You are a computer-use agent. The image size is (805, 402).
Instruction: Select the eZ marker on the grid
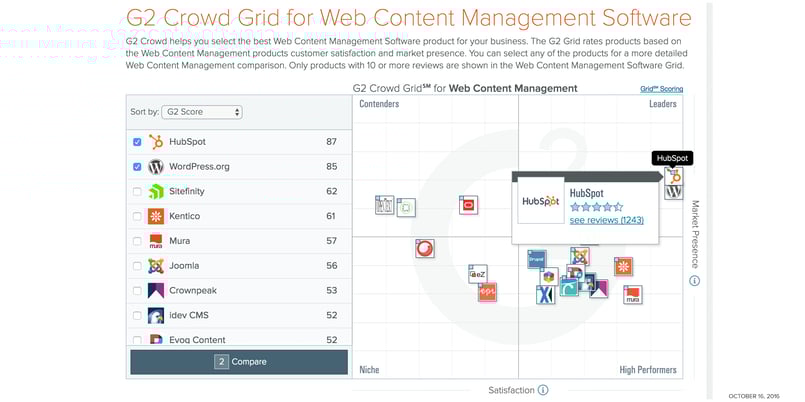tap(477, 274)
